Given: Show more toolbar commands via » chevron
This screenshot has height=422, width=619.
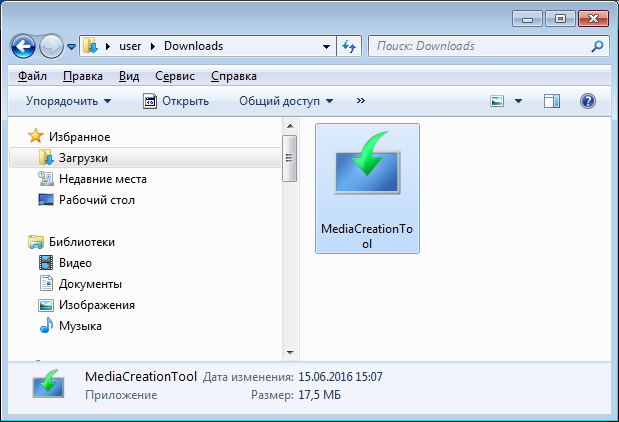Looking at the screenshot, I should pos(360,101).
